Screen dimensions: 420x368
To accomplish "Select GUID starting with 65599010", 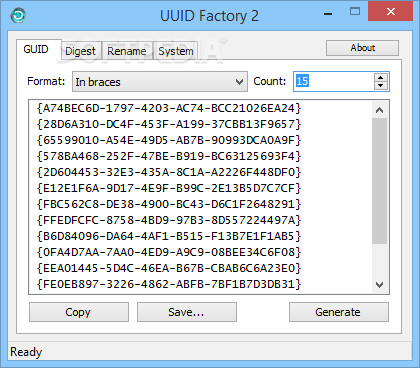I will point(169,140).
